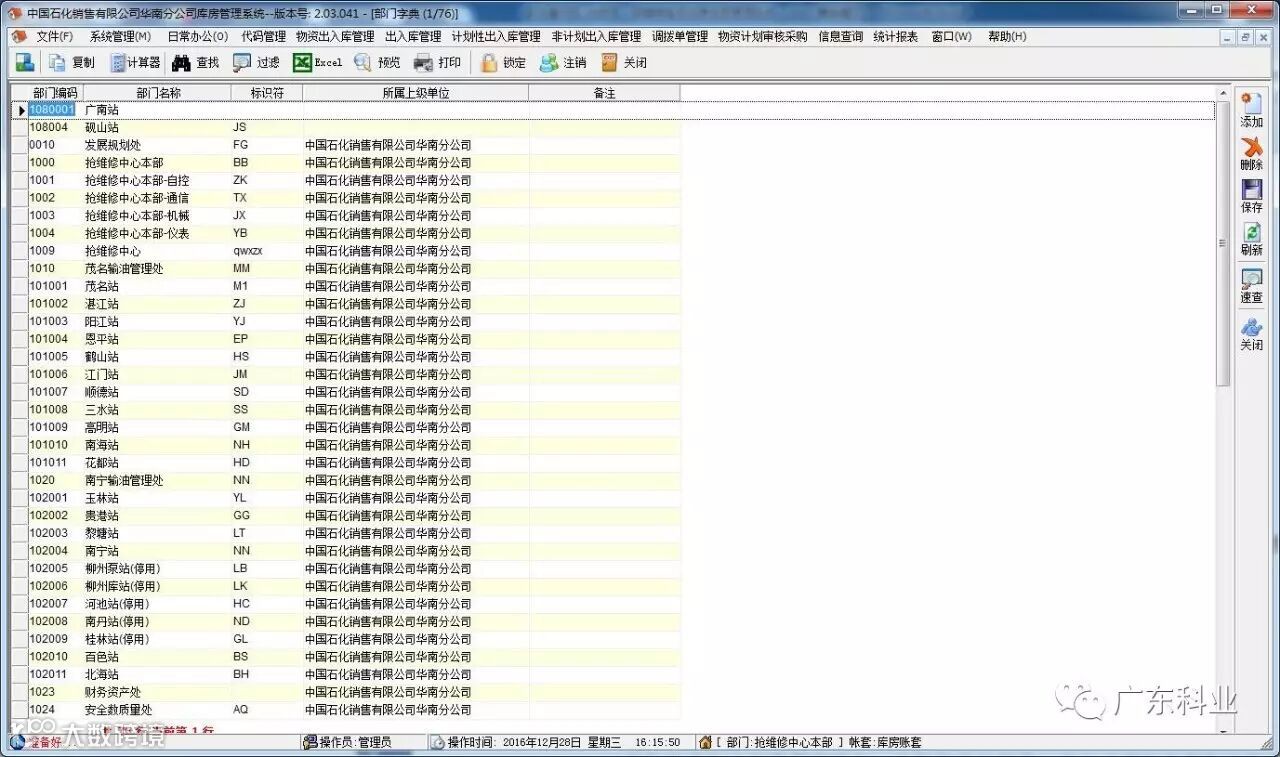Open the 系统管理(M) menu
This screenshot has width=1280, height=757.
click(120, 36)
